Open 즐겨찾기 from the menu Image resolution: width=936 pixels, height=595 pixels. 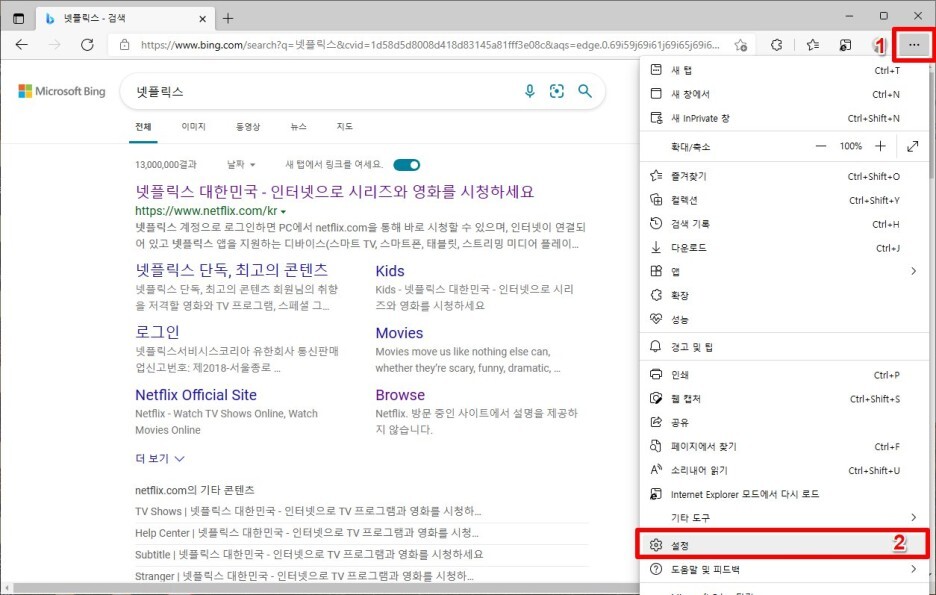(784, 176)
